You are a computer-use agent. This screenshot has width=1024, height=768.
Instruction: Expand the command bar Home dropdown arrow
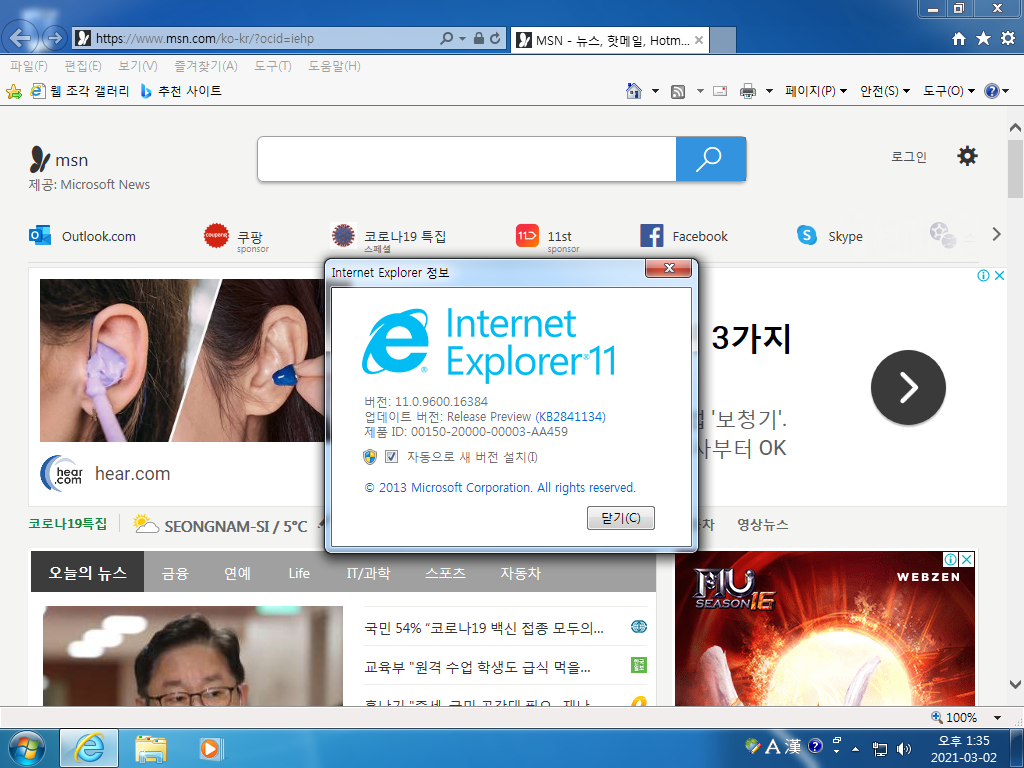(x=655, y=91)
